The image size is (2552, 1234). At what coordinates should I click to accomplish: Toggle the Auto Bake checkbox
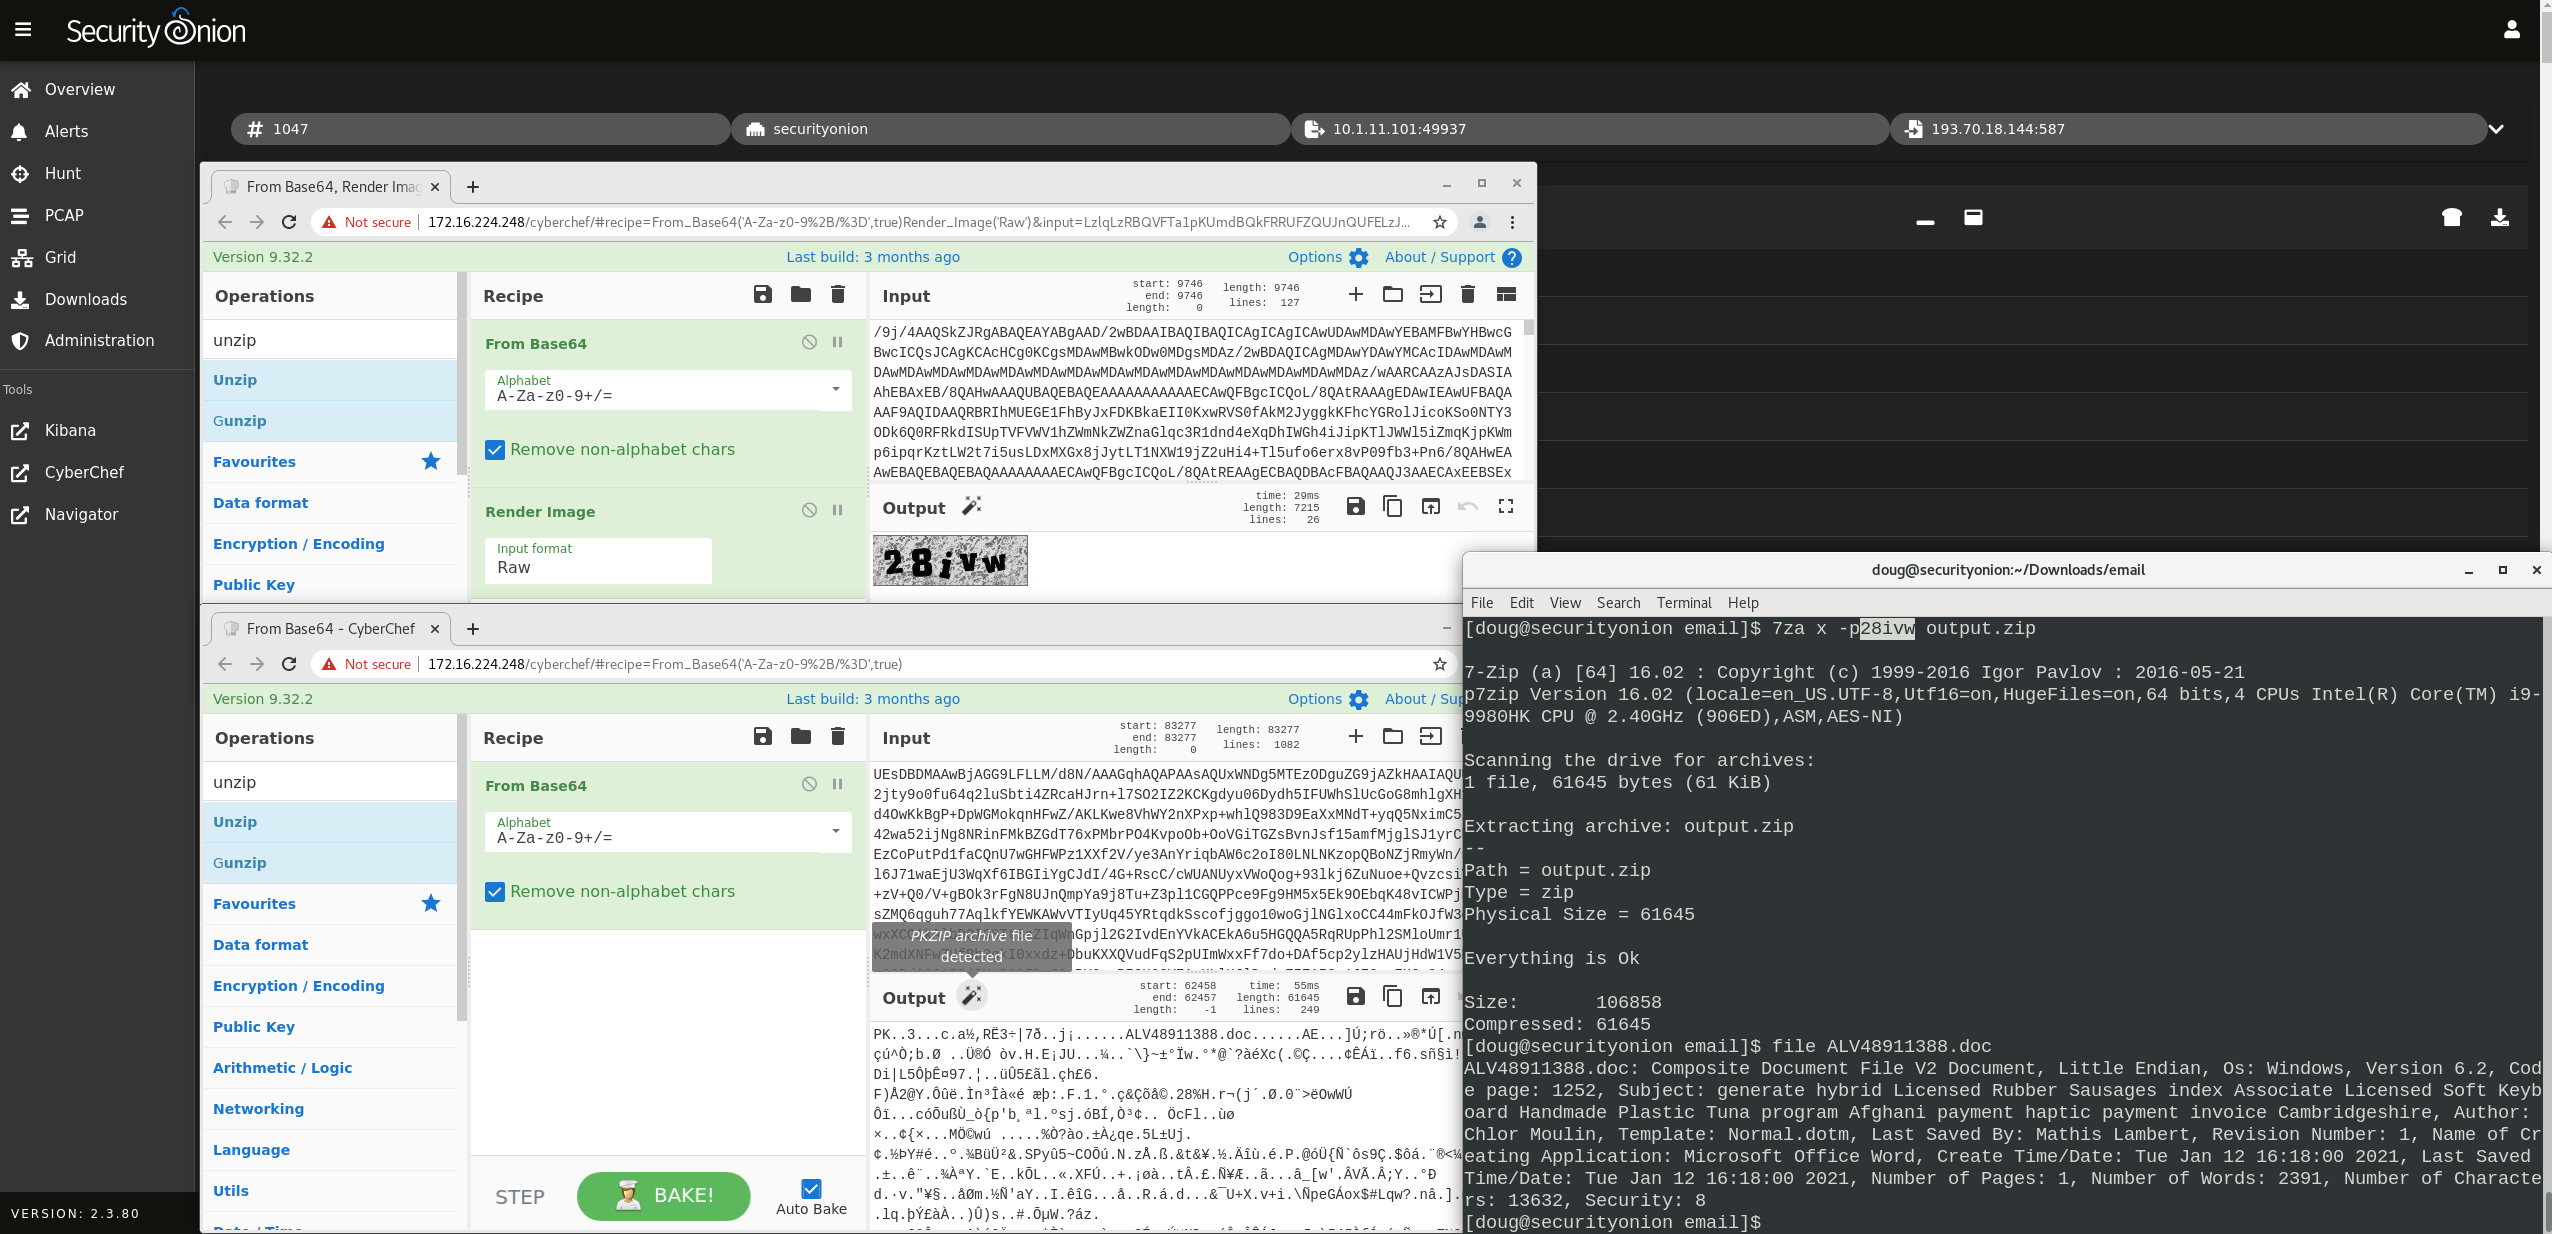[x=811, y=1189]
